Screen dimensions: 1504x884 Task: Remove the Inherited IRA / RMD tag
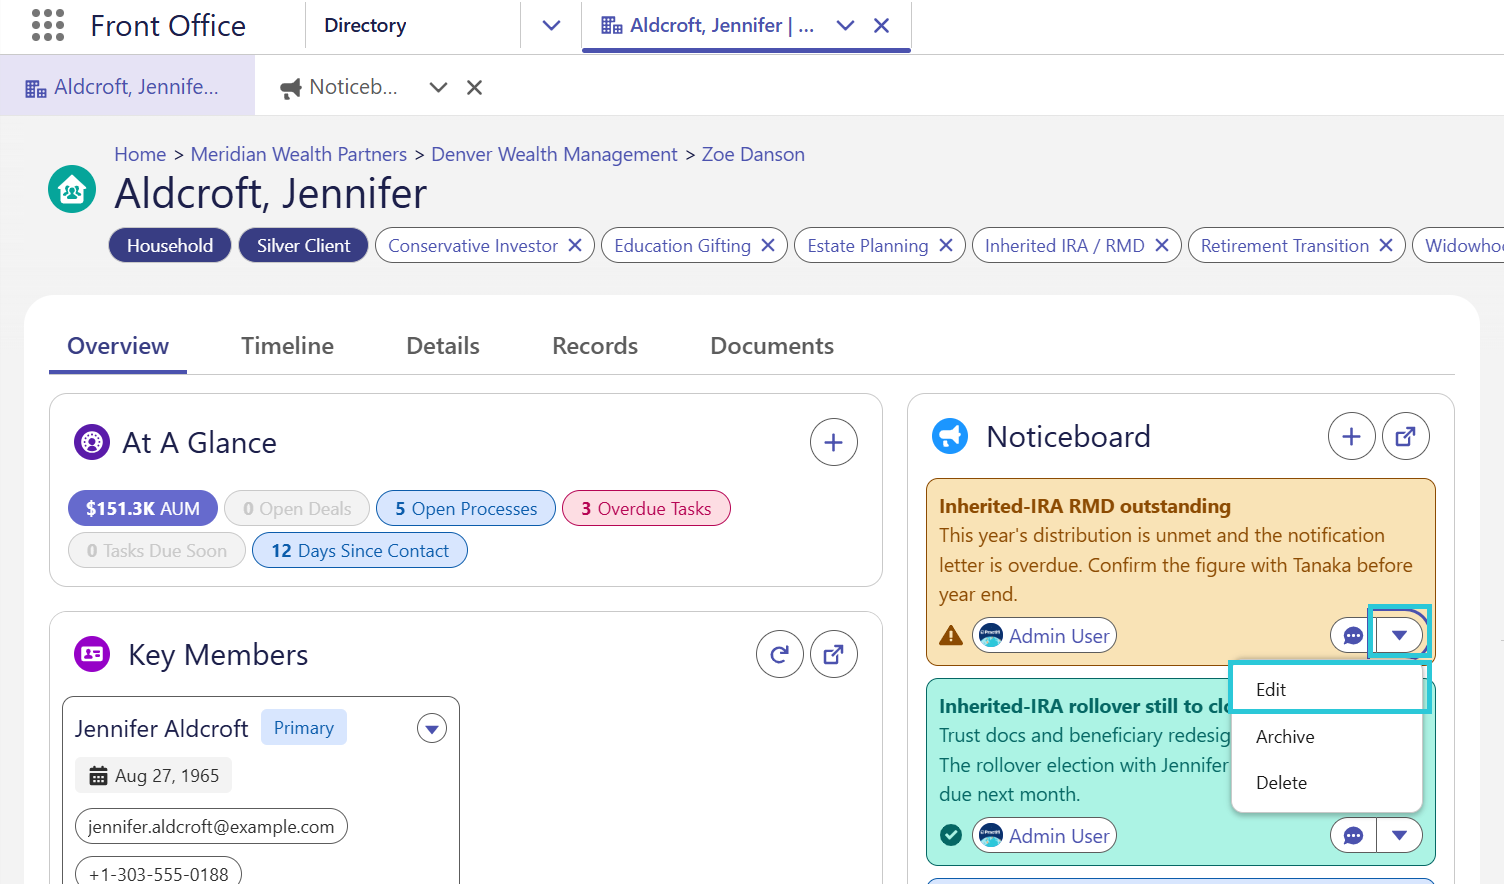pyautogui.click(x=1162, y=245)
